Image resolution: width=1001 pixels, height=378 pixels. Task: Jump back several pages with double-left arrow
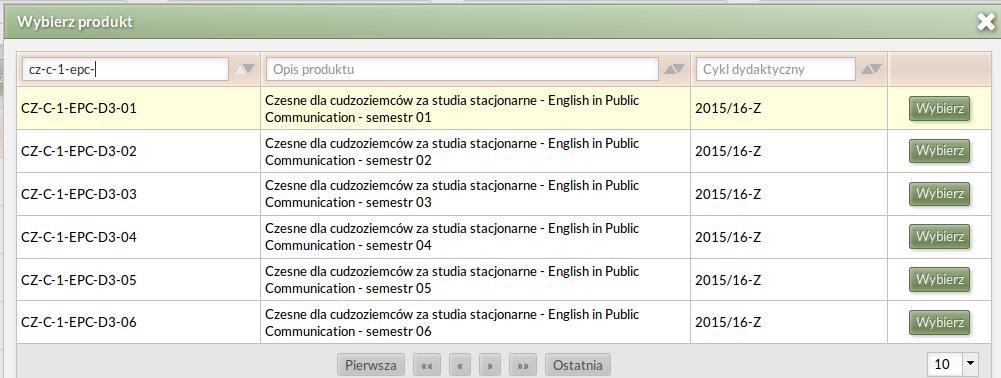[x=427, y=365]
